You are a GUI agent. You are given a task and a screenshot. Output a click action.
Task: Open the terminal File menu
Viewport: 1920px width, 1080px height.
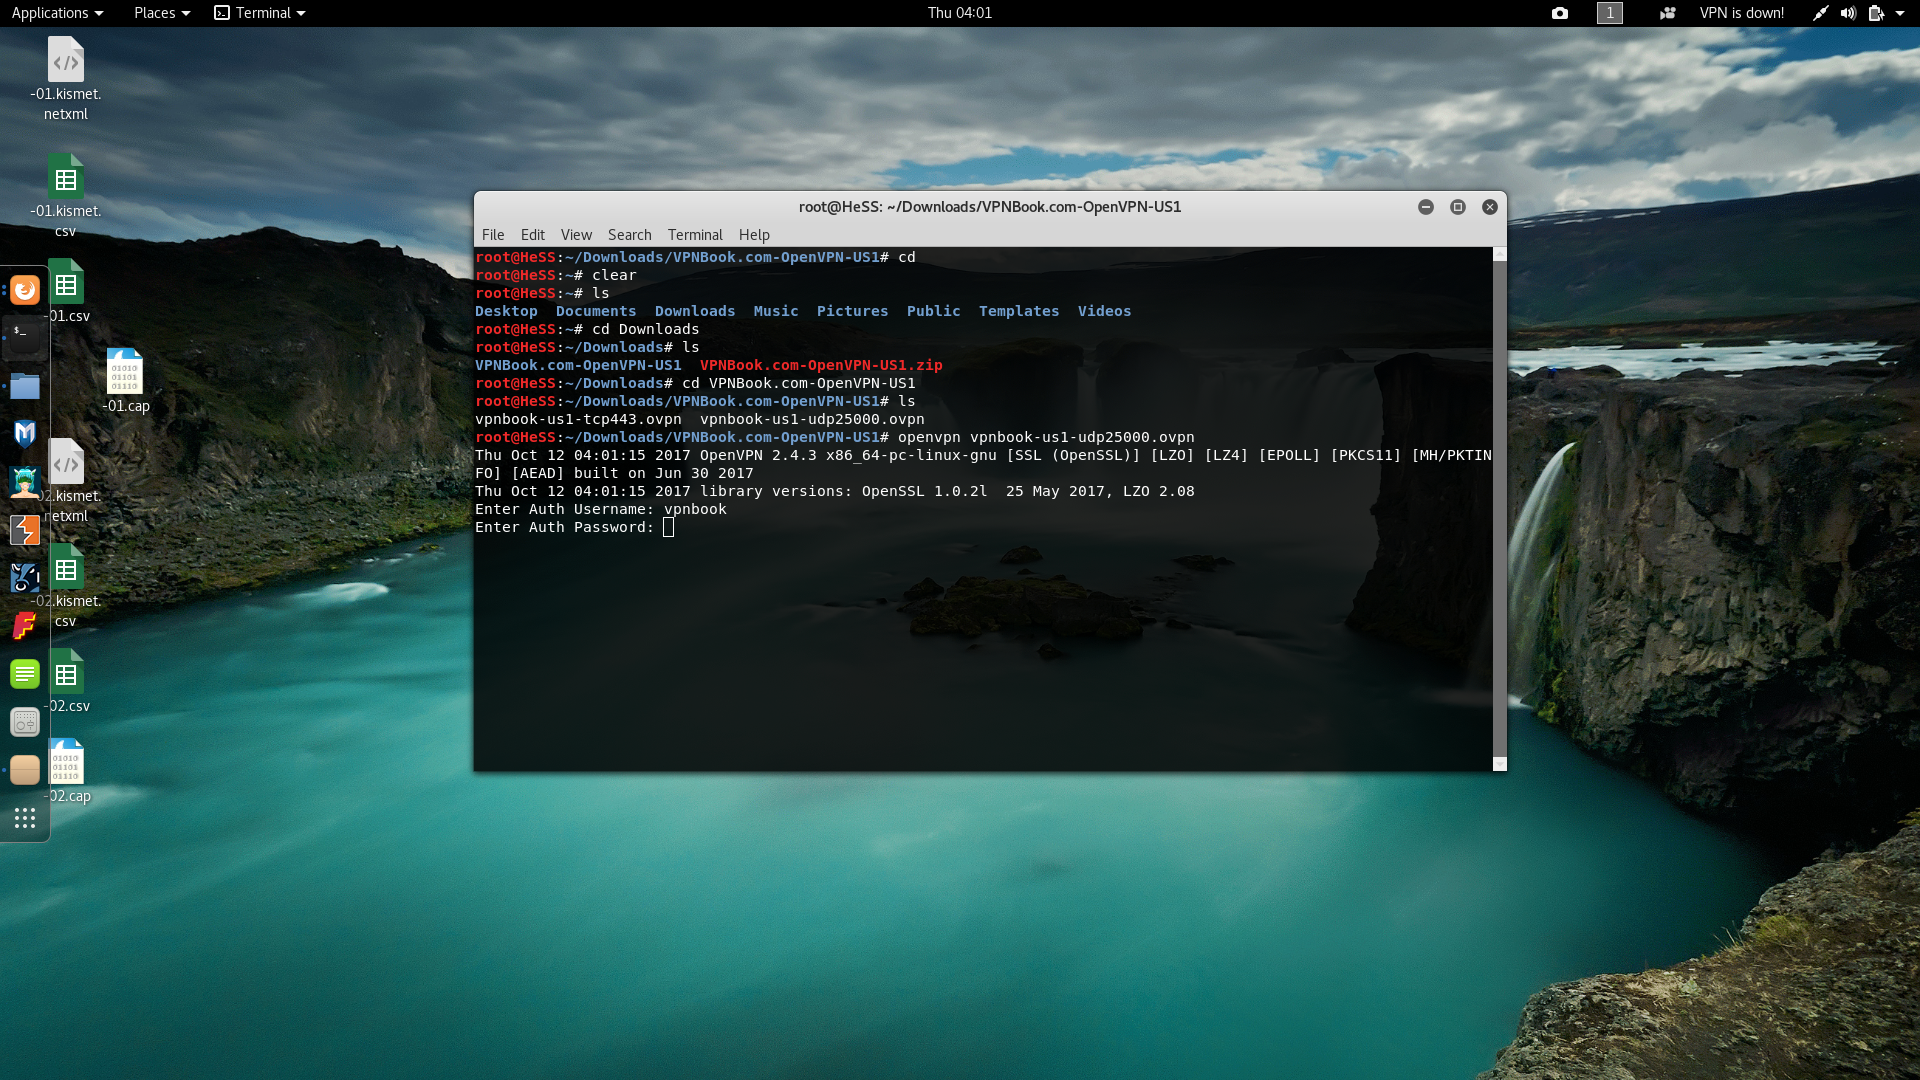coord(493,235)
